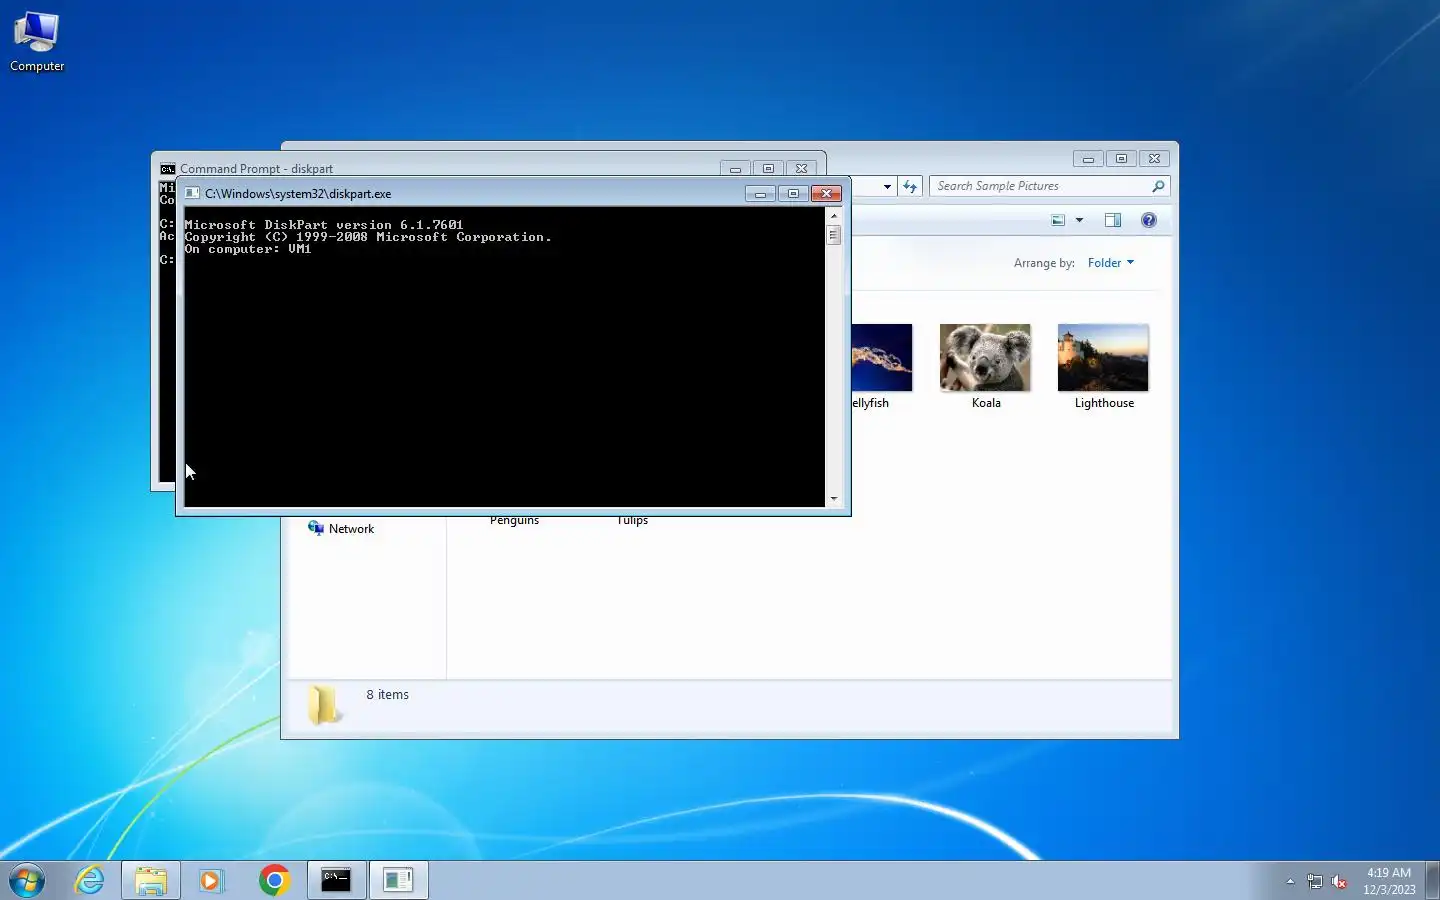The height and width of the screenshot is (900, 1440).
Task: Change view using the Explorer view icon
Action: click(x=1058, y=220)
